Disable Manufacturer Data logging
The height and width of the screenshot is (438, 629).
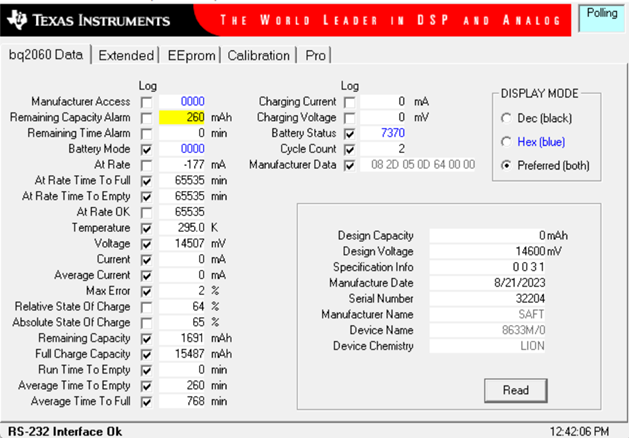(x=349, y=165)
